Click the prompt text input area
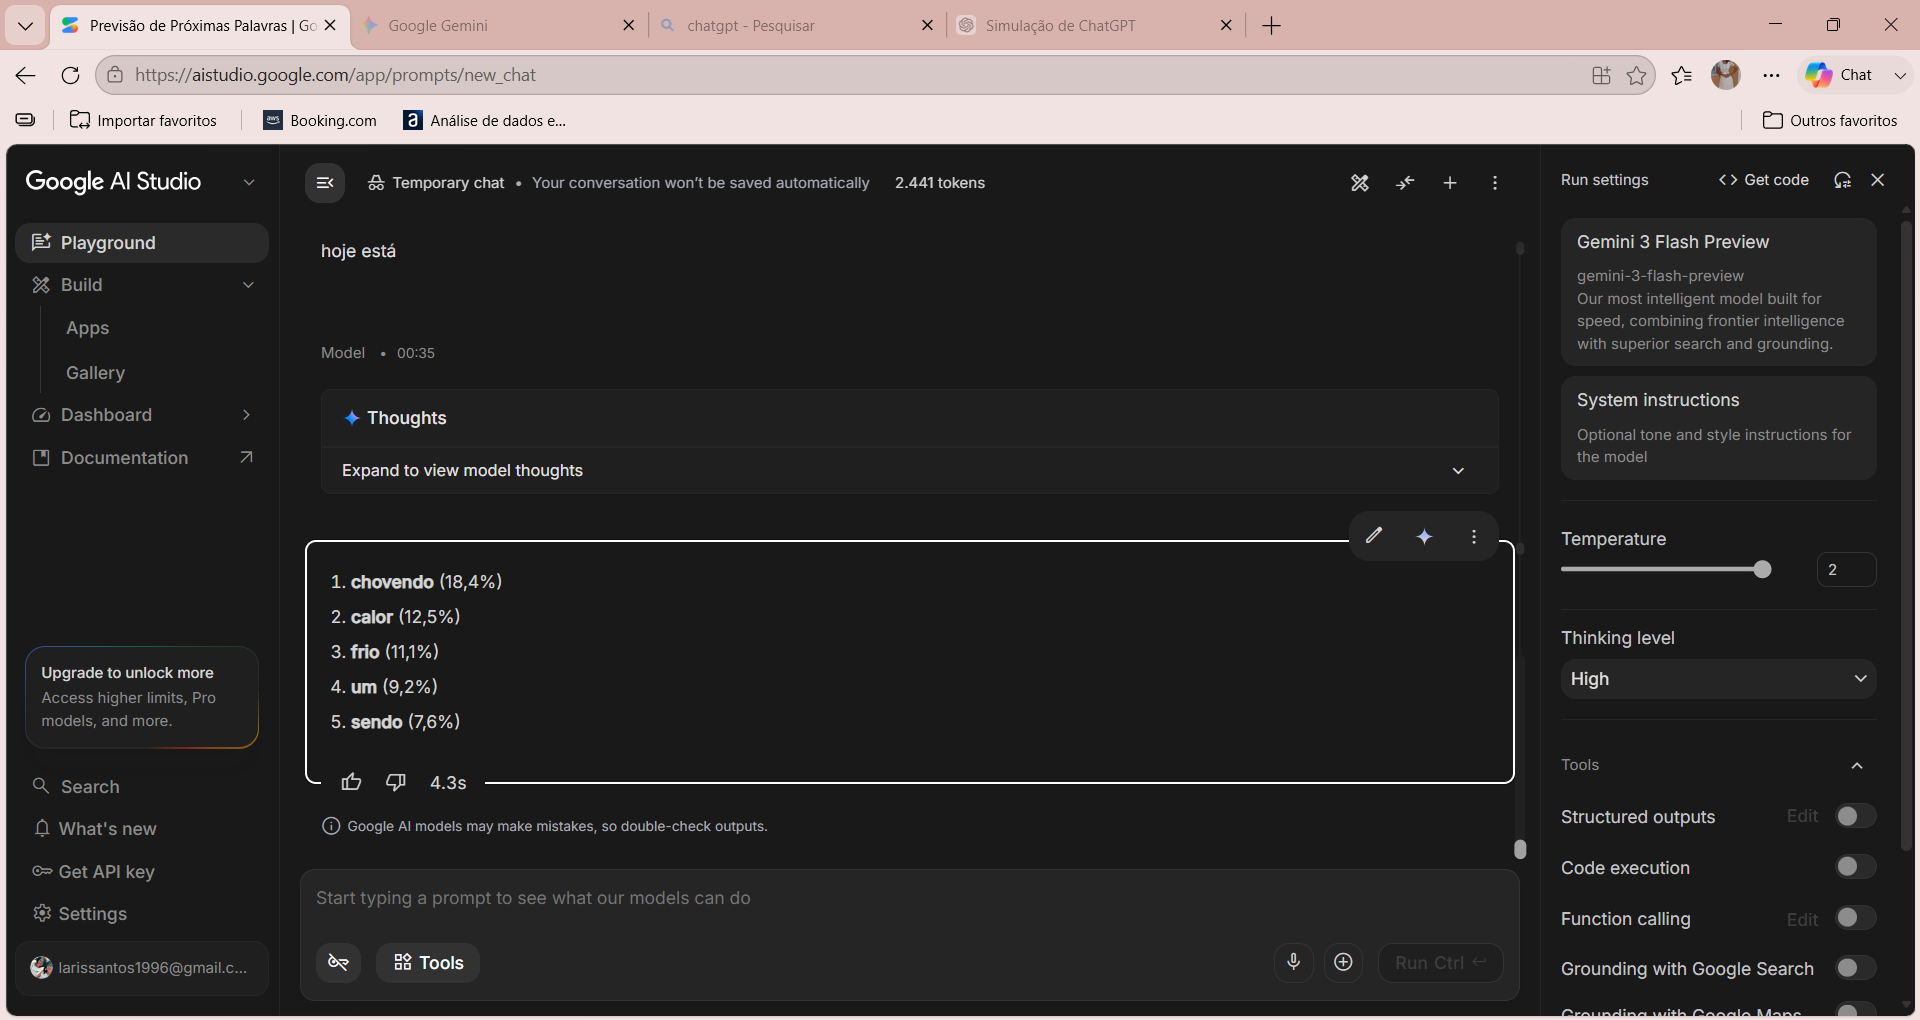1920x1020 pixels. (x=909, y=898)
